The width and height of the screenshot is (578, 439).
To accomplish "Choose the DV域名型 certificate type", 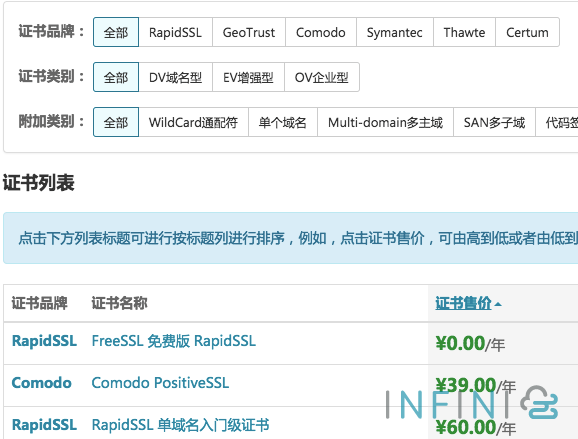I will point(175,77).
